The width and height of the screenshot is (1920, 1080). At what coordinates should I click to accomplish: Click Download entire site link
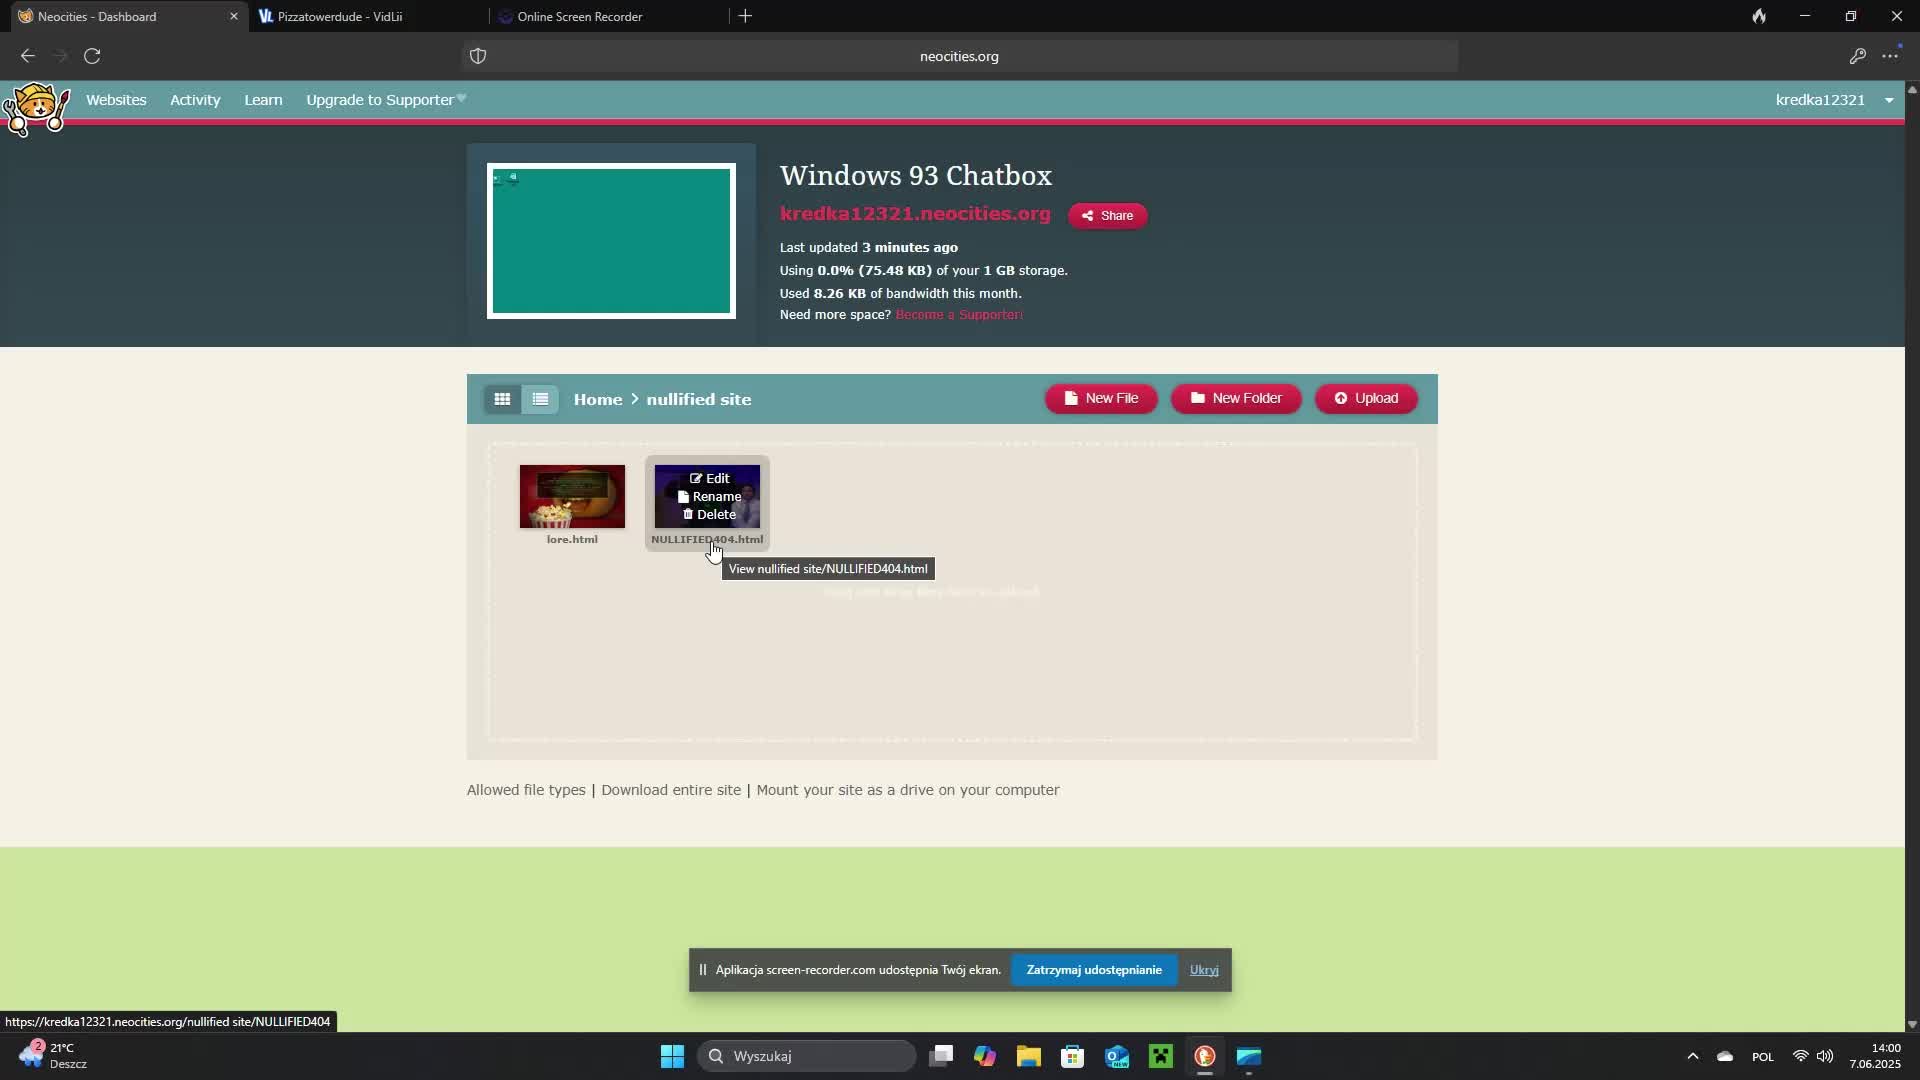click(x=671, y=790)
